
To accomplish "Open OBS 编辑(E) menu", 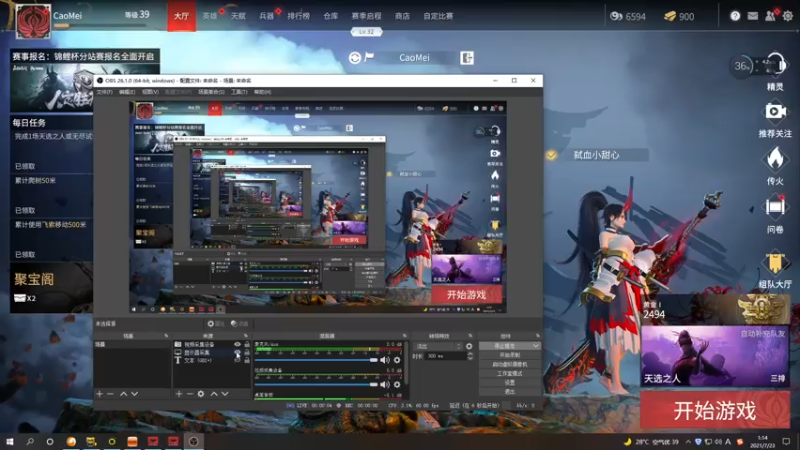I will [x=127, y=92].
